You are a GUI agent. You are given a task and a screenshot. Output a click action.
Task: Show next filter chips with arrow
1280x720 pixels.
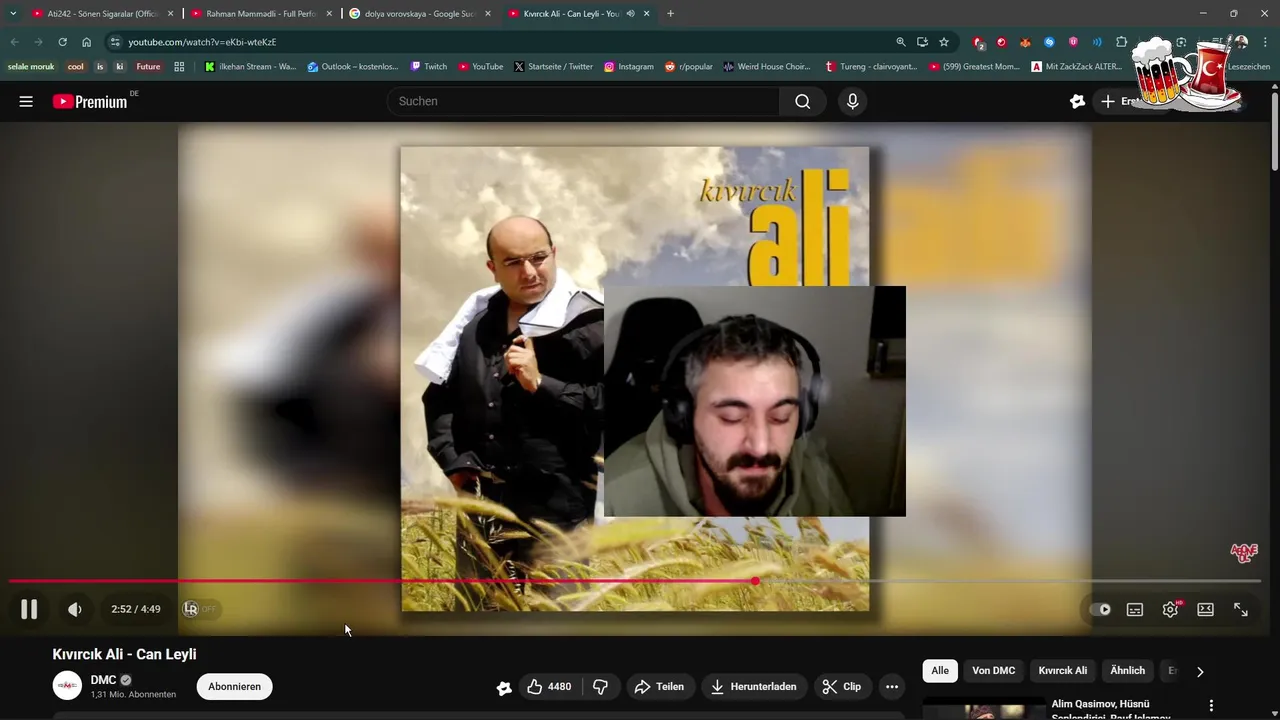pos(1200,671)
